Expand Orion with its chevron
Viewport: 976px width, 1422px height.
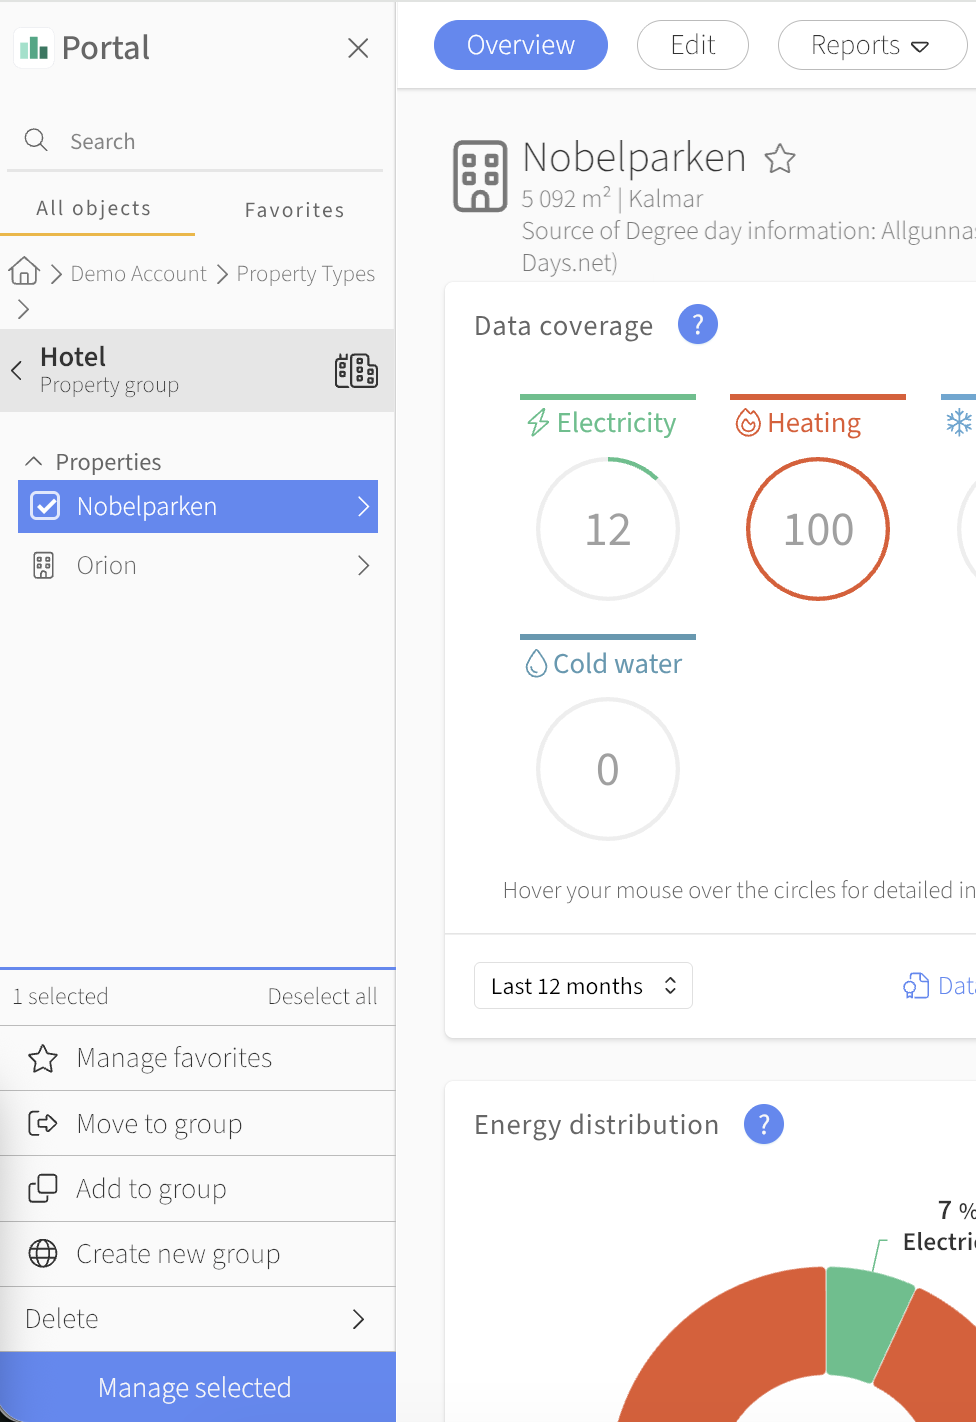[x=364, y=566]
